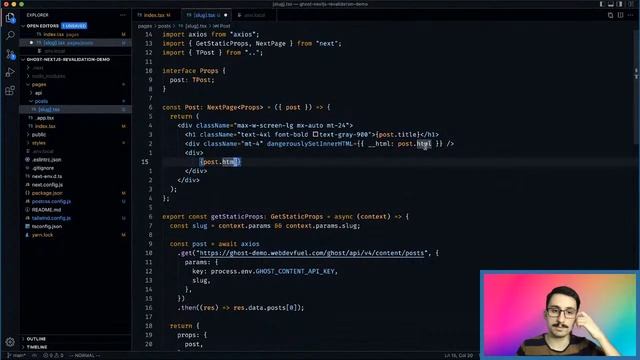This screenshot has height=360, width=640.
Task: Toggle the primary sidebar layout icon in title bar
Action: tap(602, 4)
